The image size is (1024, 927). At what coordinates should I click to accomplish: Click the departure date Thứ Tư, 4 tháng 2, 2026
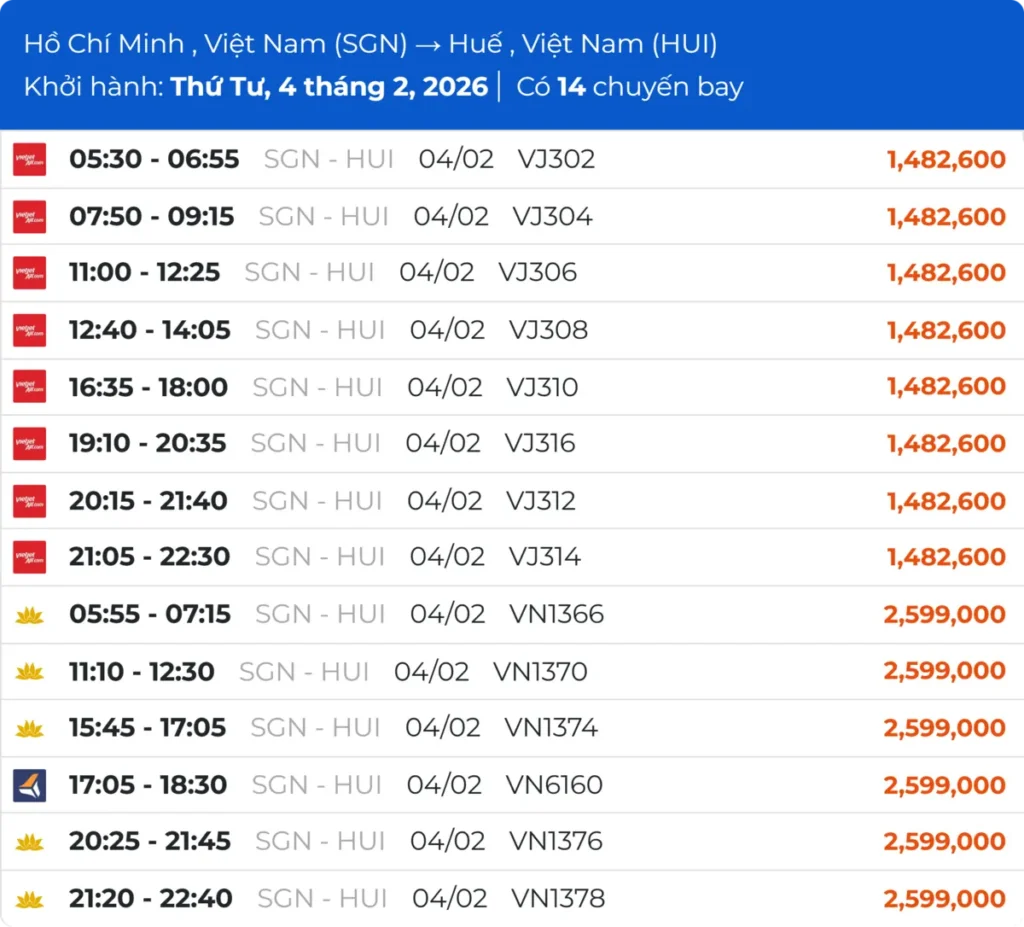329,87
